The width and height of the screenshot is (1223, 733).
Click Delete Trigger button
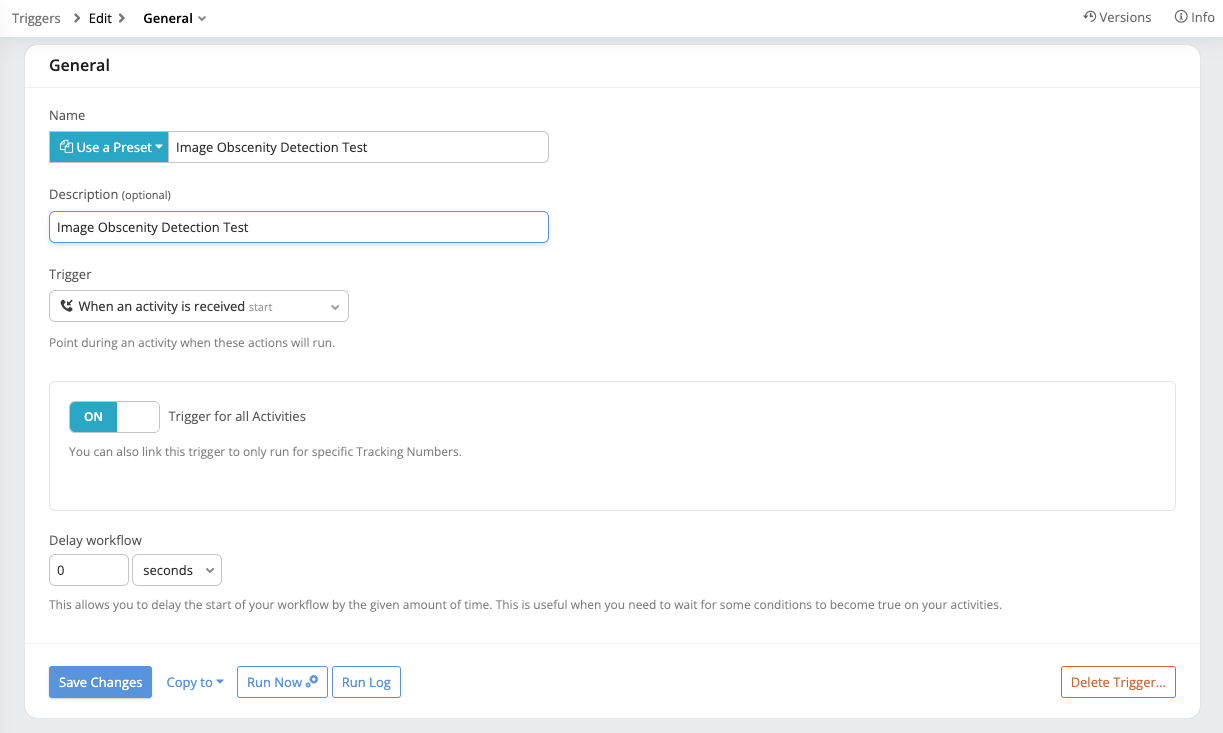pyautogui.click(x=1118, y=682)
